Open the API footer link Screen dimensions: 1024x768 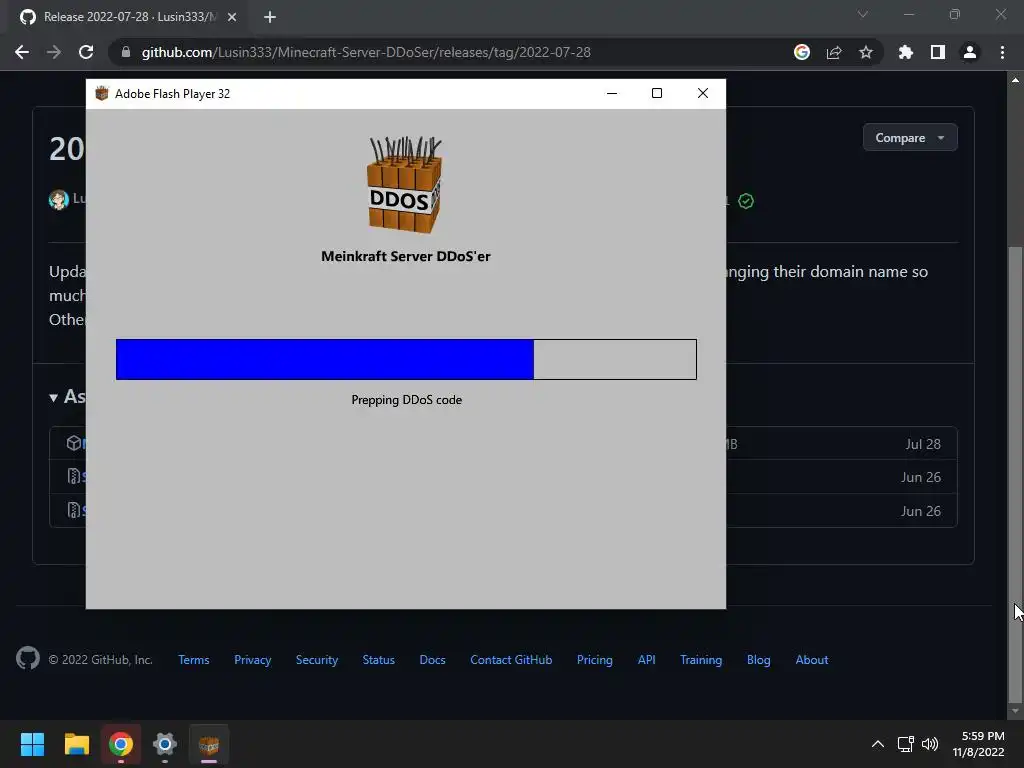click(647, 660)
